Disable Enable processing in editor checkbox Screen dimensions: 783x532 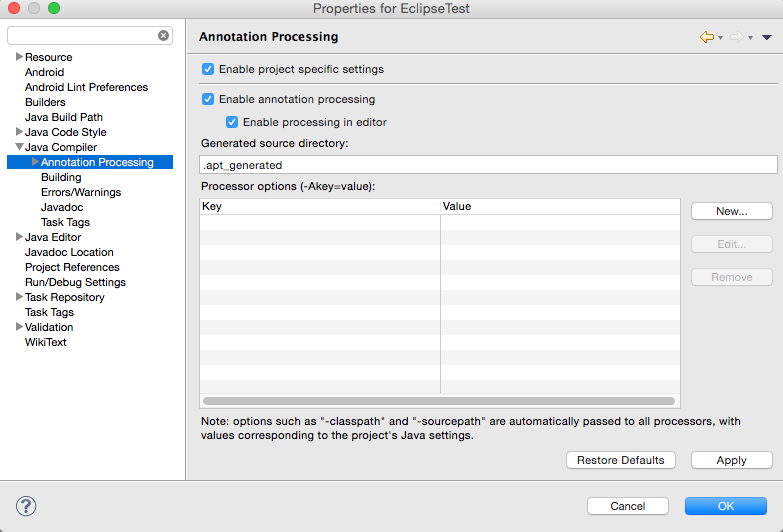[x=232, y=122]
